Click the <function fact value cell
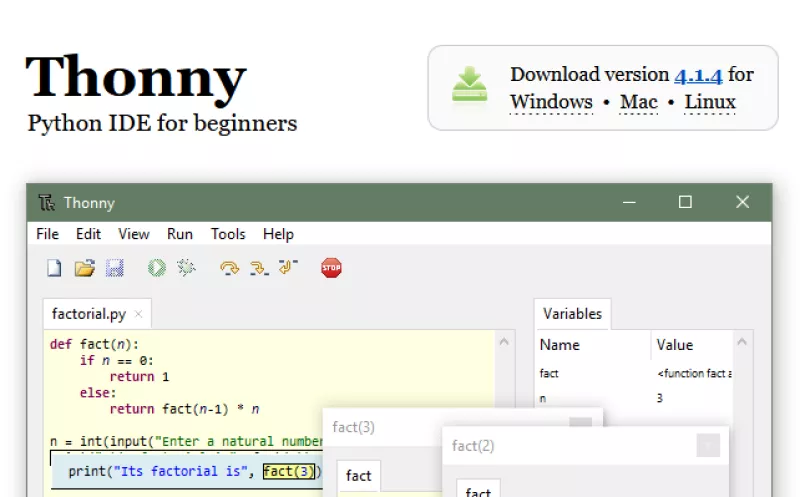The image size is (800, 497). pos(694,374)
